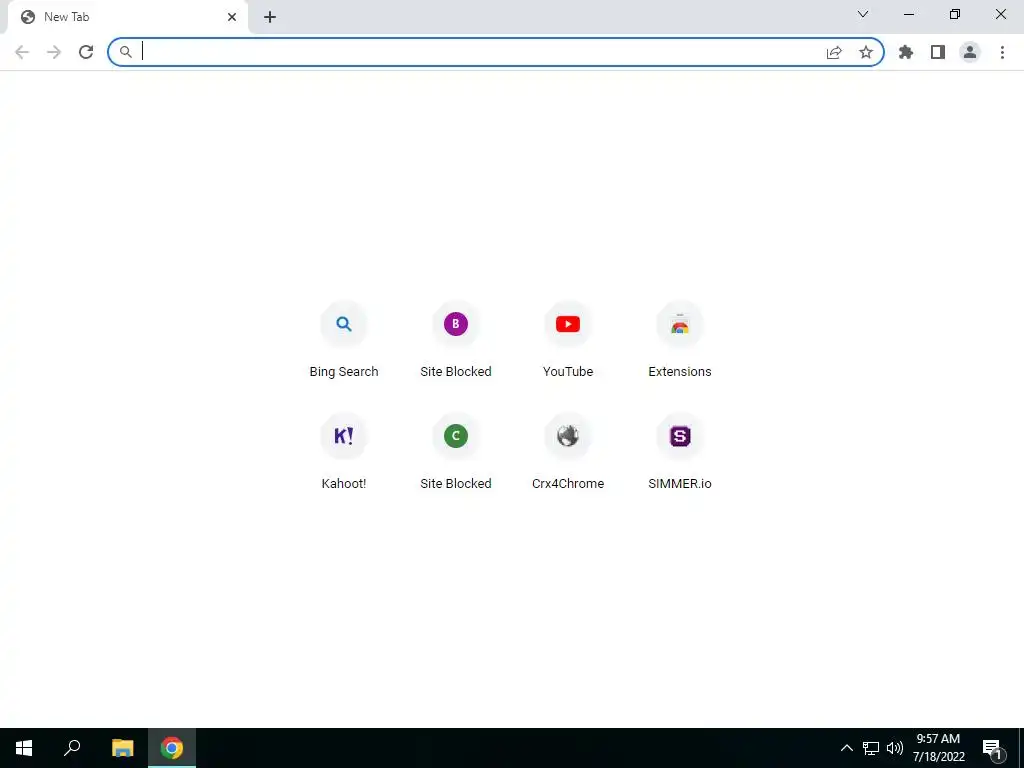The height and width of the screenshot is (768, 1024).
Task: Open the profile avatar menu
Action: click(x=970, y=52)
